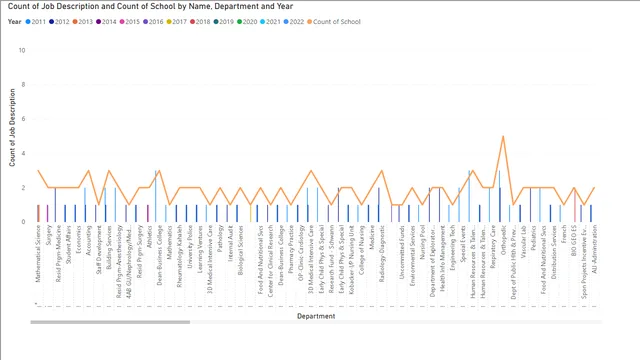Select the Student Affairs axis label
This screenshot has width=640, height=360.
coord(68,244)
